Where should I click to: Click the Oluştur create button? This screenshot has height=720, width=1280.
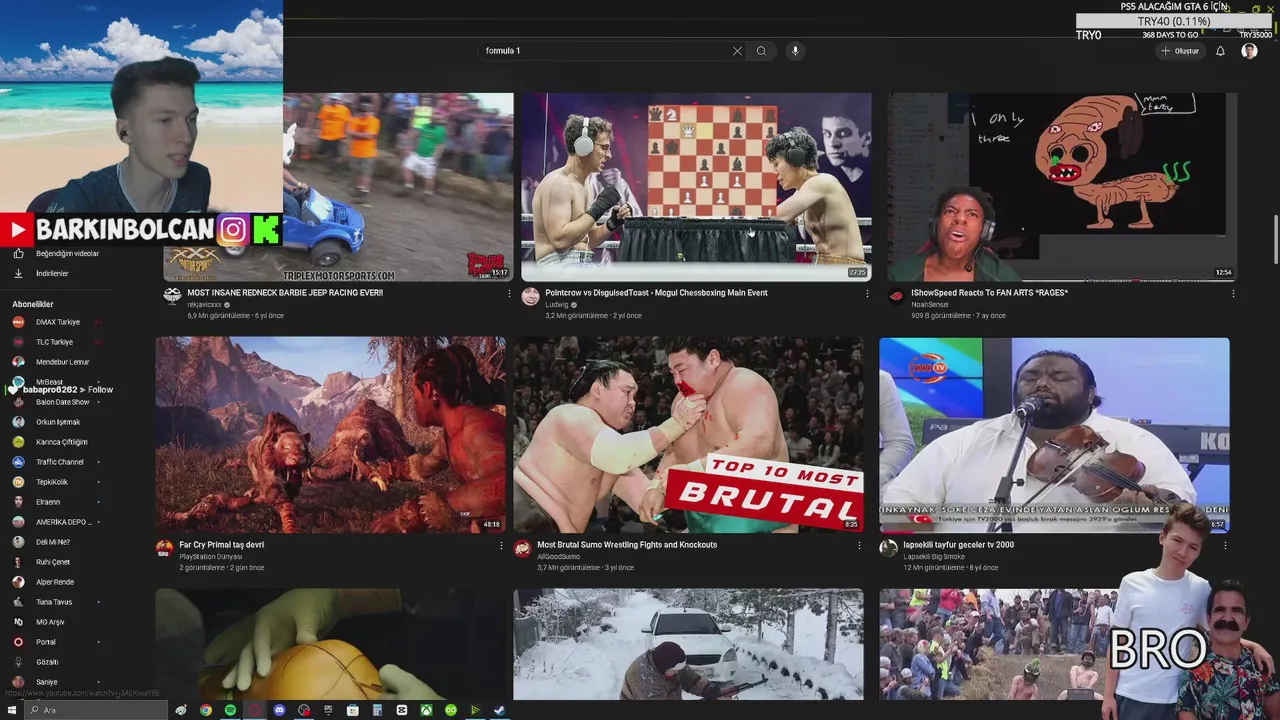click(x=1180, y=51)
